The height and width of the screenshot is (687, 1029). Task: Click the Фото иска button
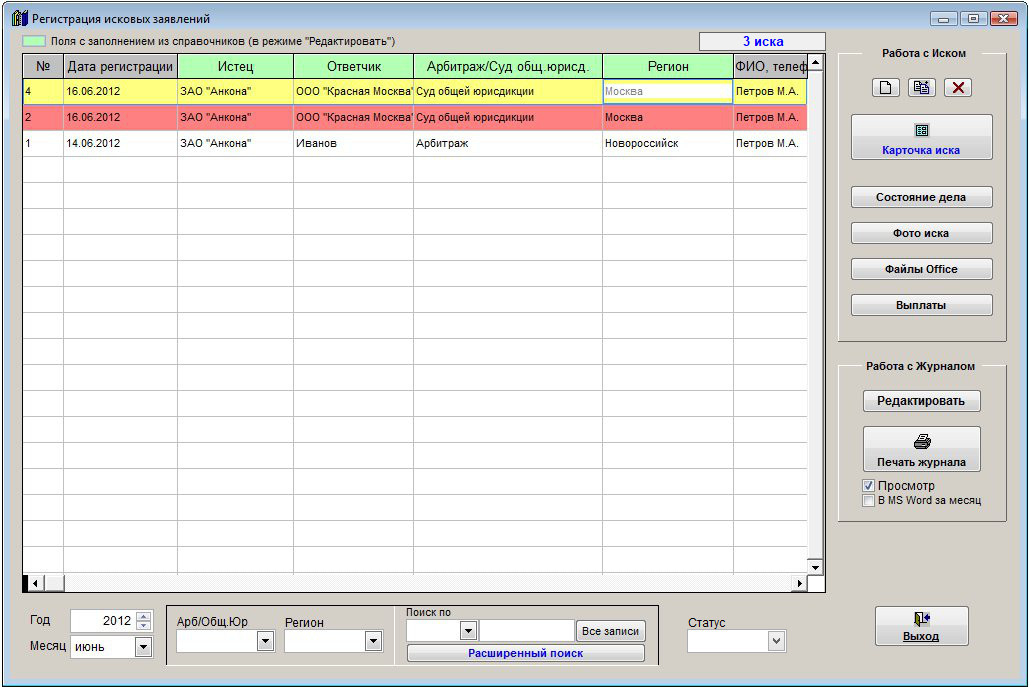point(921,233)
